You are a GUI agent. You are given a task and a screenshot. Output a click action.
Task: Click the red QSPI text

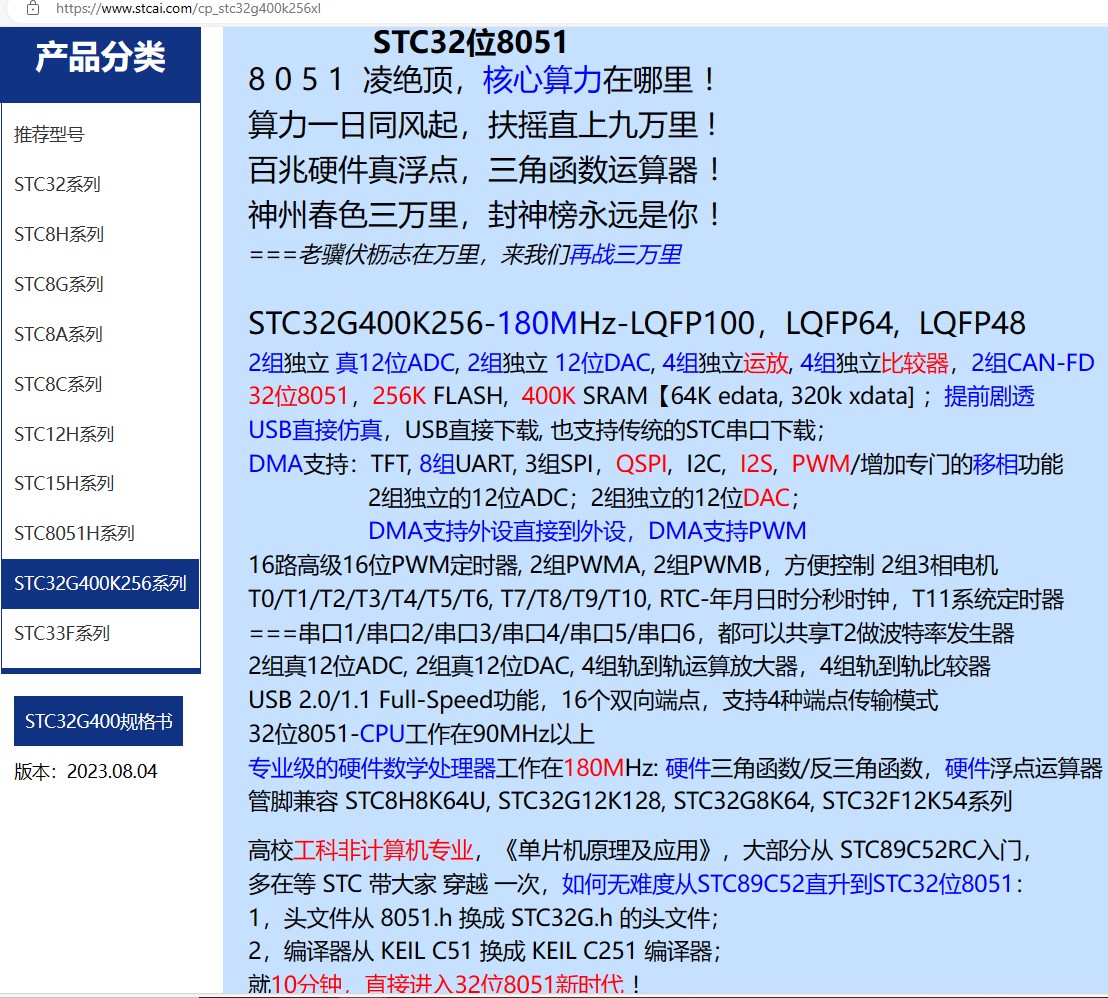641,464
